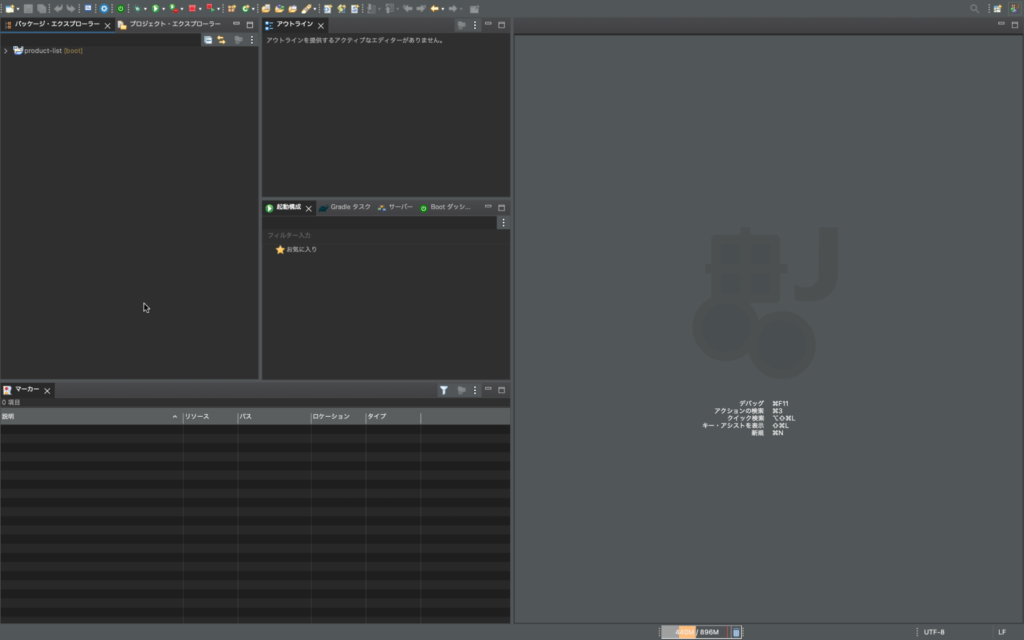Run garbage collector via trash icon
The height and width of the screenshot is (640, 1024).
(x=737, y=632)
